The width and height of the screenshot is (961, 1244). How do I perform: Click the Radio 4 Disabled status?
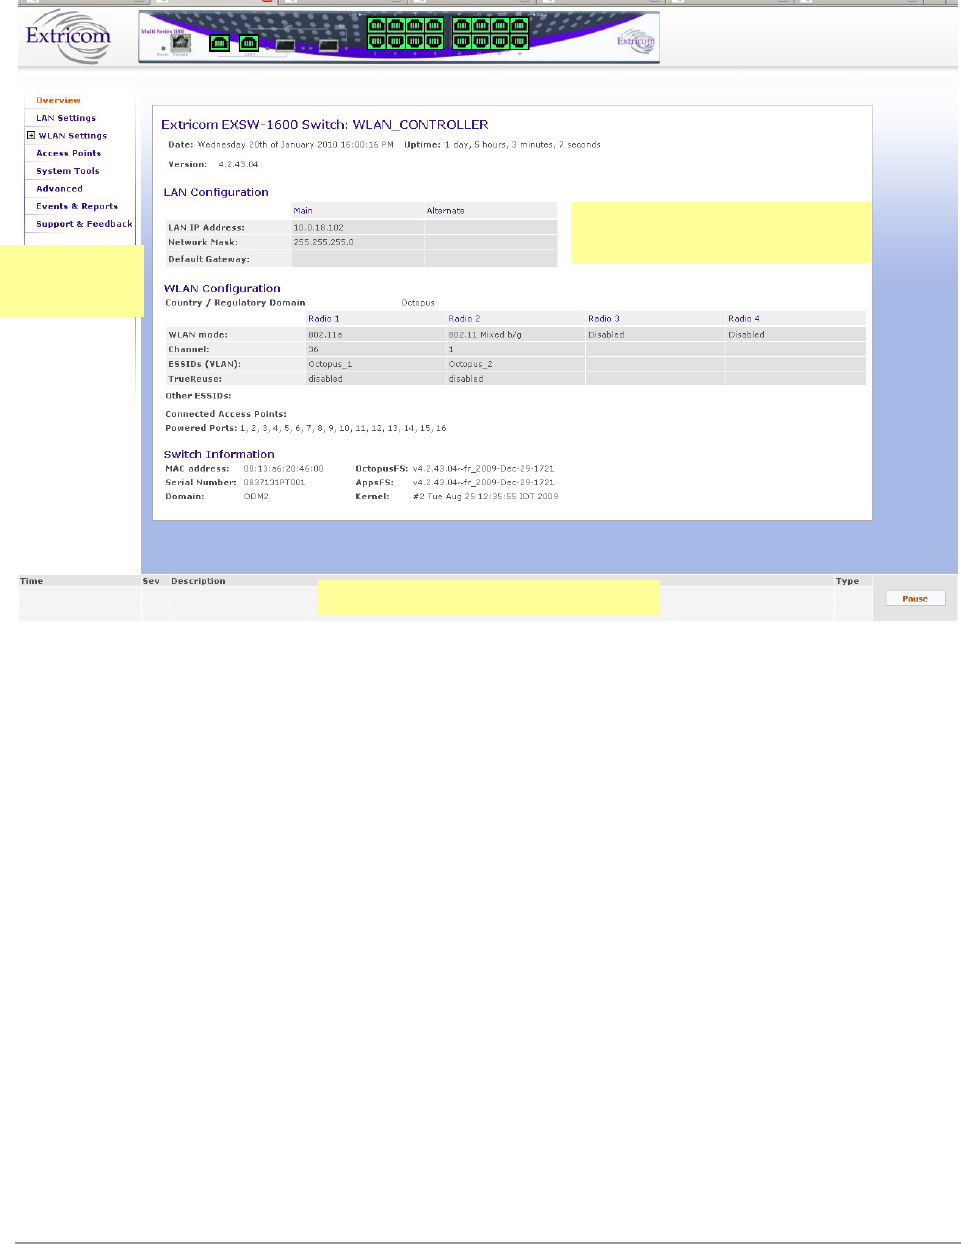click(x=746, y=335)
